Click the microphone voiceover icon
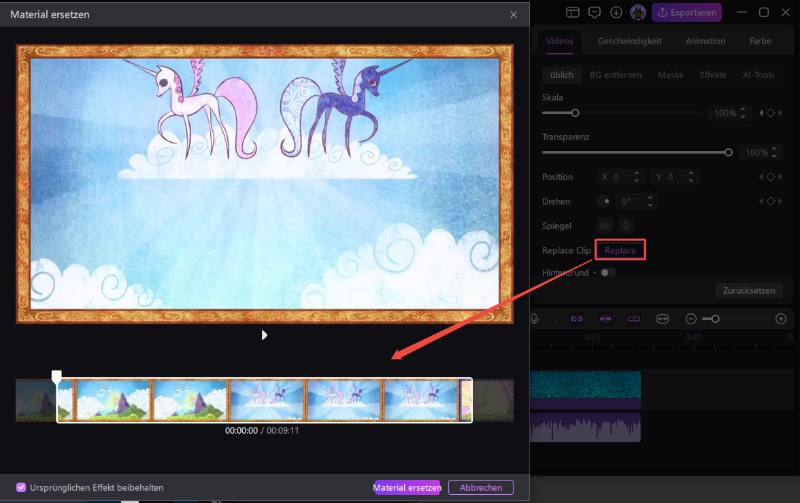 point(534,319)
